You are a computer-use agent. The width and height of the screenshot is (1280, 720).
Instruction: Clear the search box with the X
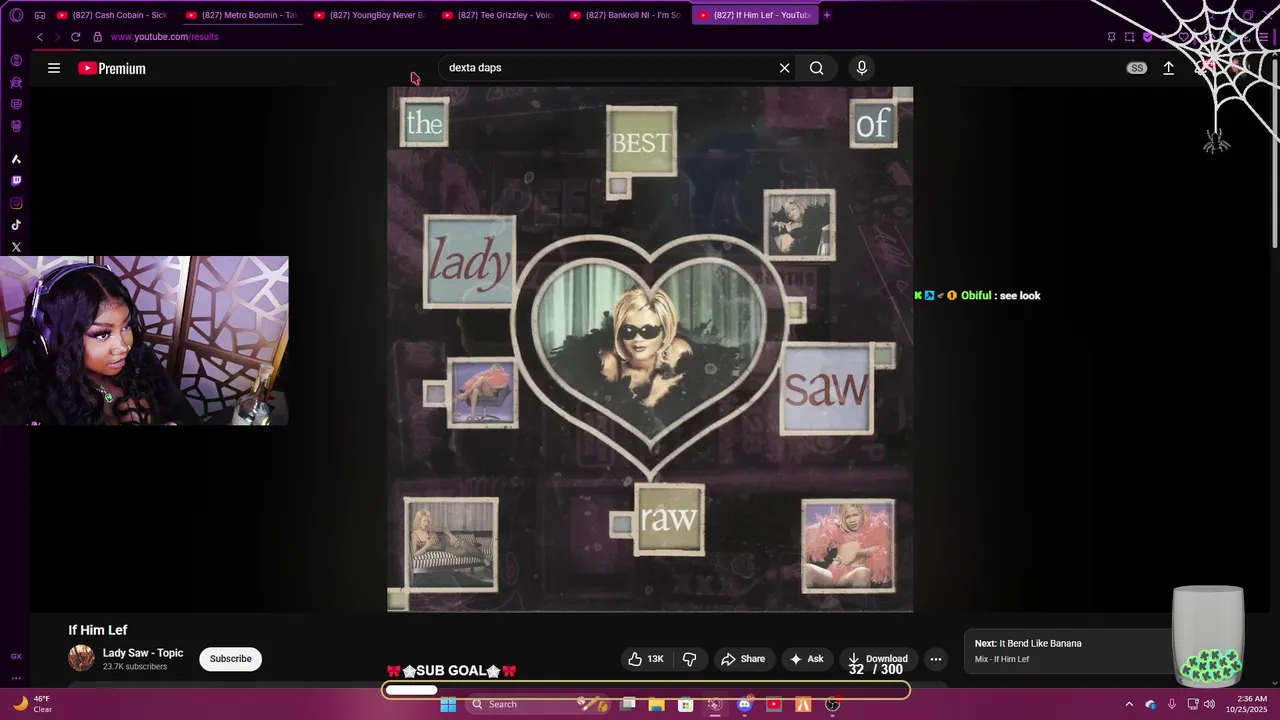785,68
